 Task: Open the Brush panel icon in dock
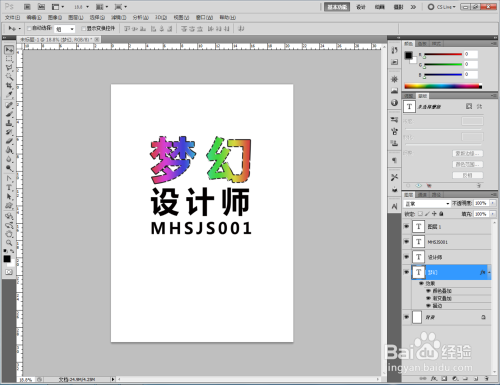click(394, 131)
